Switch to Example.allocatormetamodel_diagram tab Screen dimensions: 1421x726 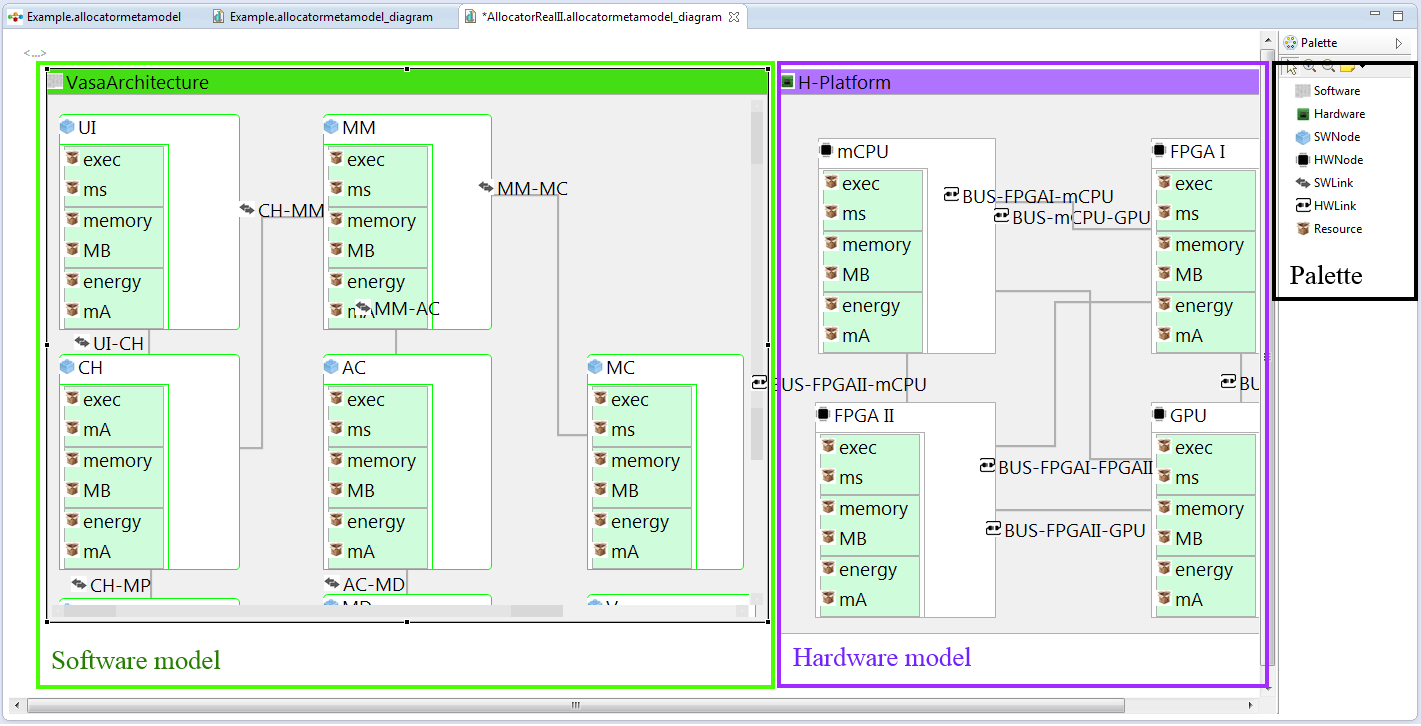322,17
